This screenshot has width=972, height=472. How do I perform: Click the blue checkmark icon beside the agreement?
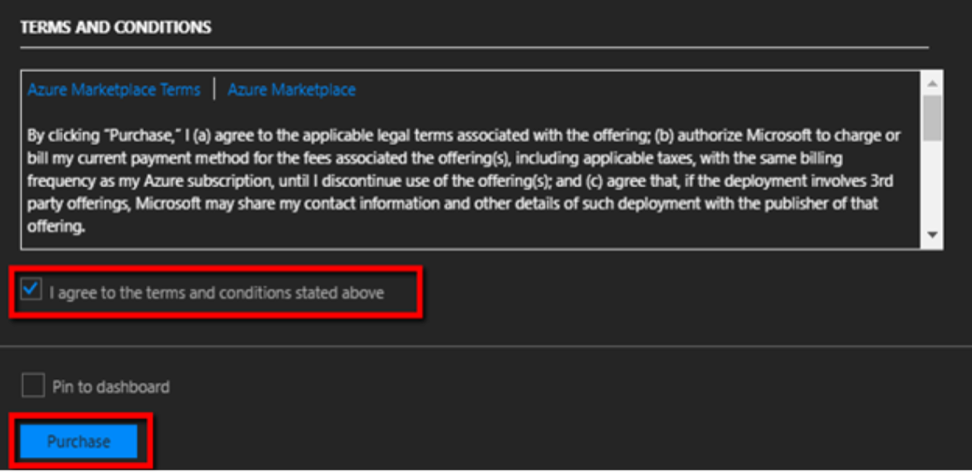[32, 292]
